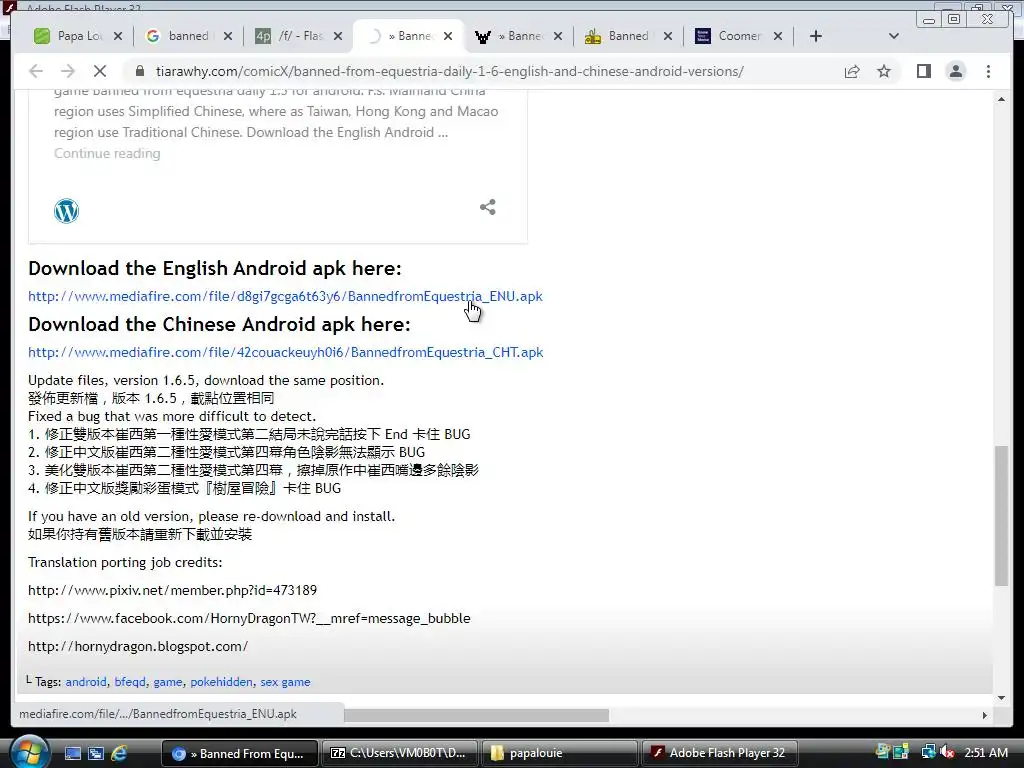
Task: Click the vertical scrollbar thumb
Action: (1001, 516)
